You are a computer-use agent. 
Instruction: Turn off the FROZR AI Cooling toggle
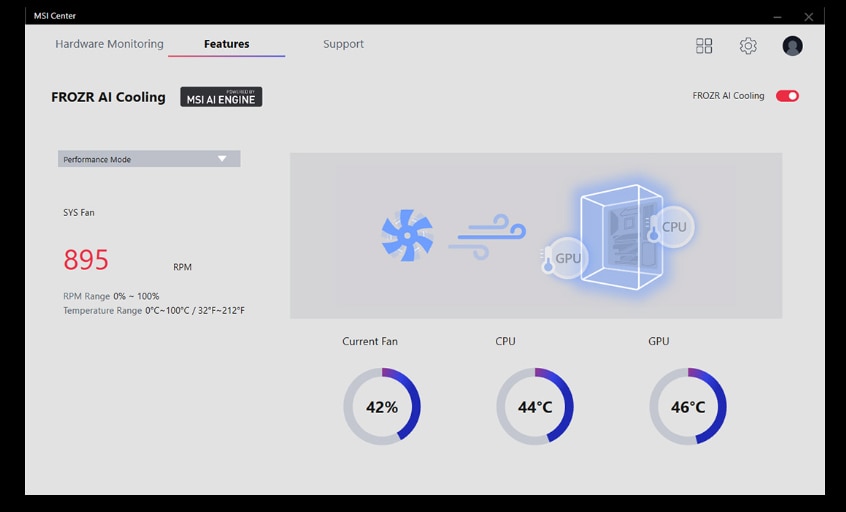787,95
